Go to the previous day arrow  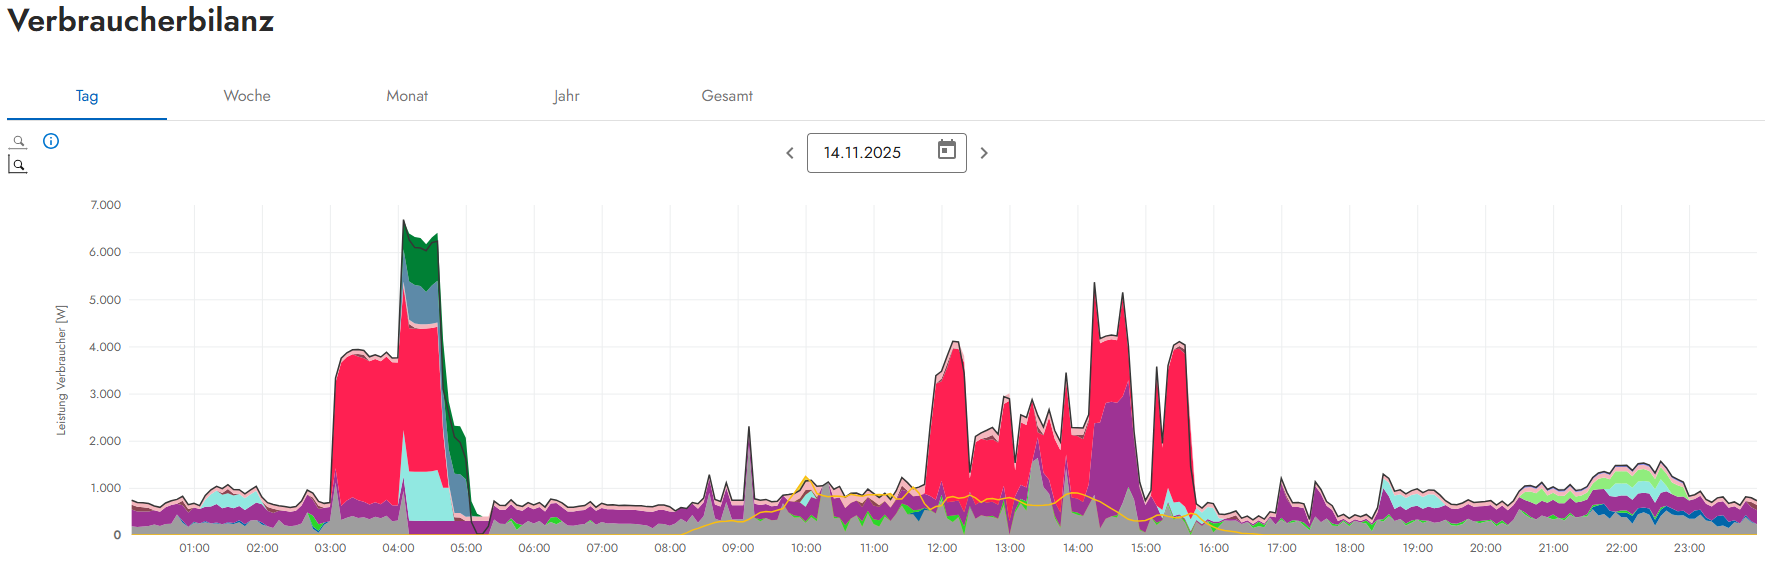click(790, 153)
